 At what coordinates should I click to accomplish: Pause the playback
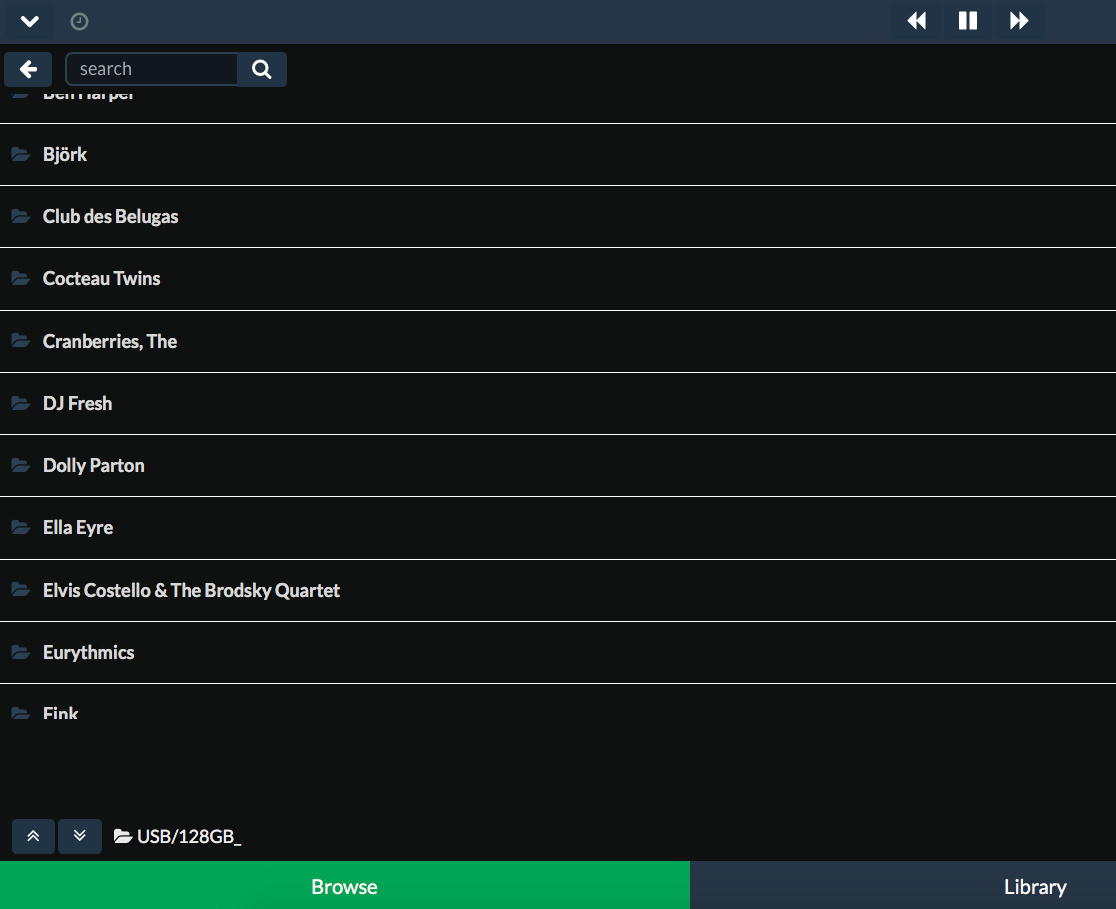pos(967,21)
